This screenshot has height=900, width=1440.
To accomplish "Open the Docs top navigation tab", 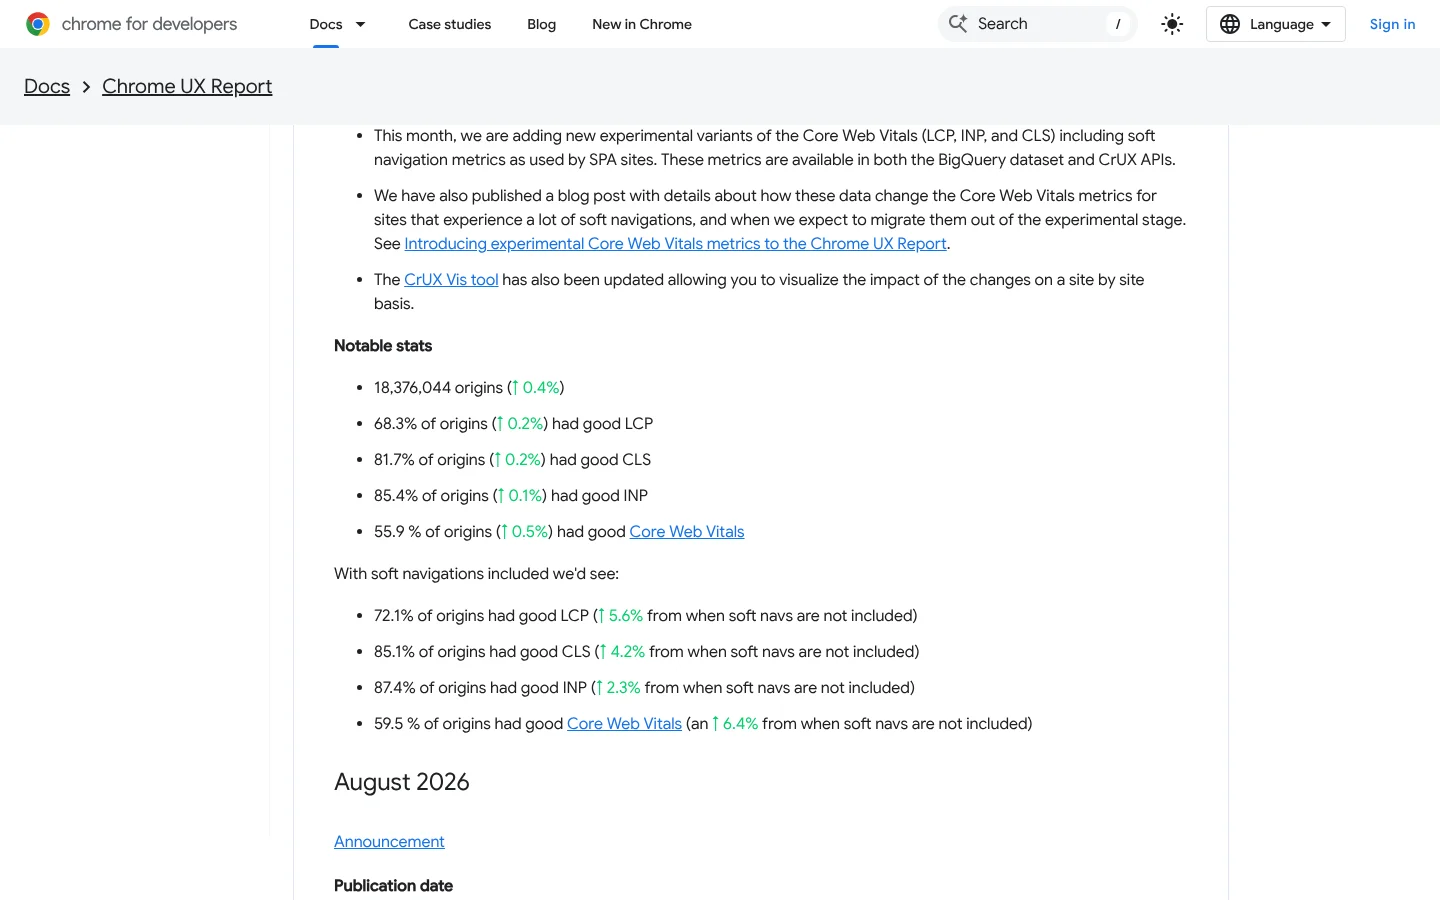I will (326, 24).
